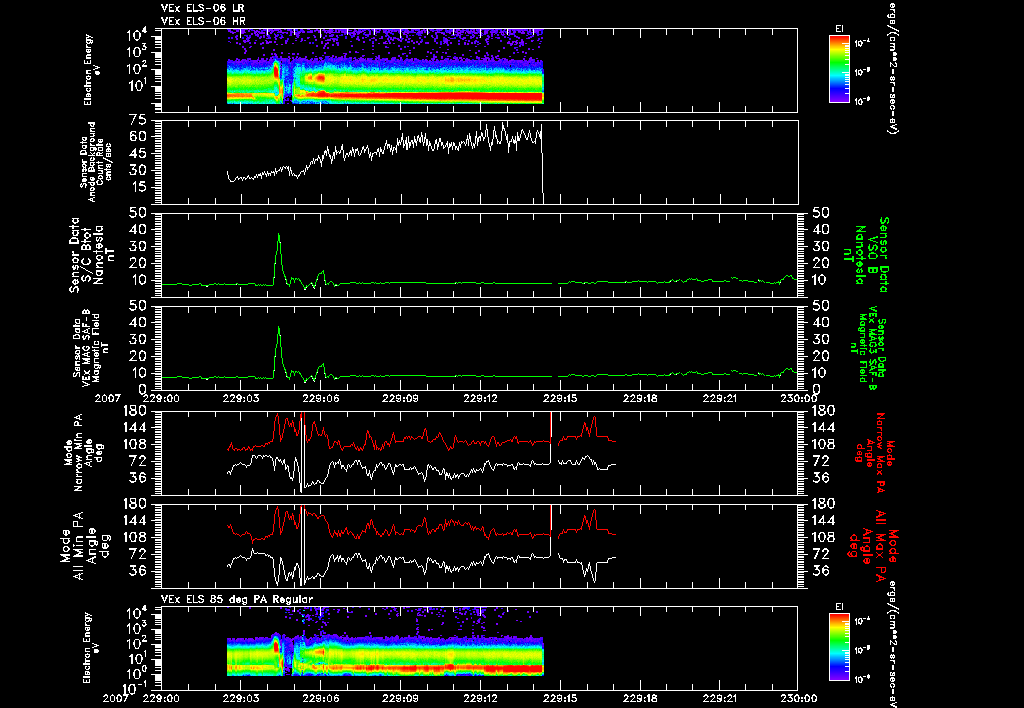Select the 'Anode Background Count Rate' axis label

point(96,162)
